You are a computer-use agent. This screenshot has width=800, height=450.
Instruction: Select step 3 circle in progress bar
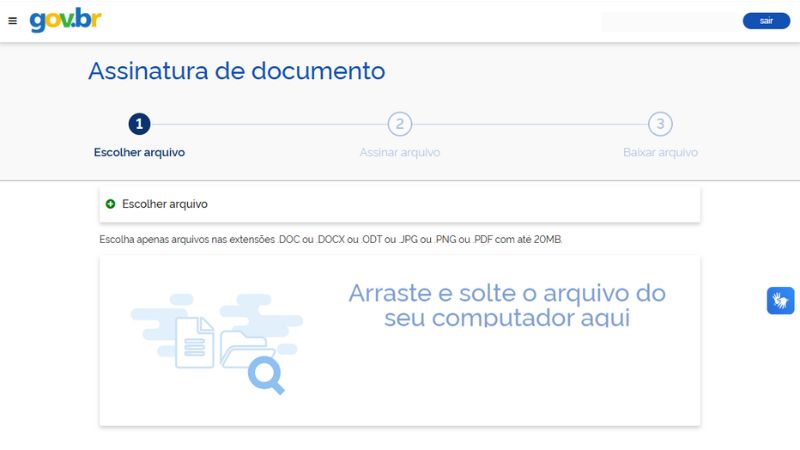pyautogui.click(x=660, y=124)
